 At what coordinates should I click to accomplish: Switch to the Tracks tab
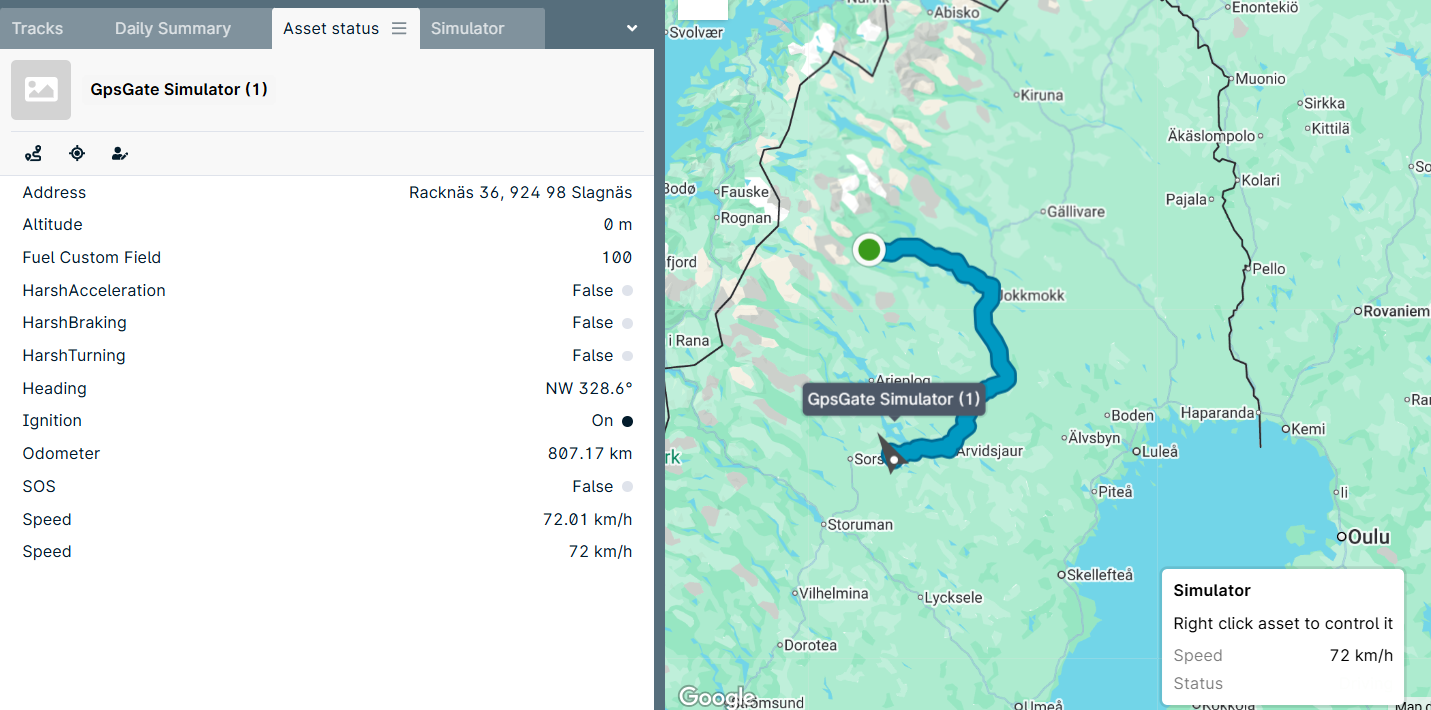pos(38,28)
